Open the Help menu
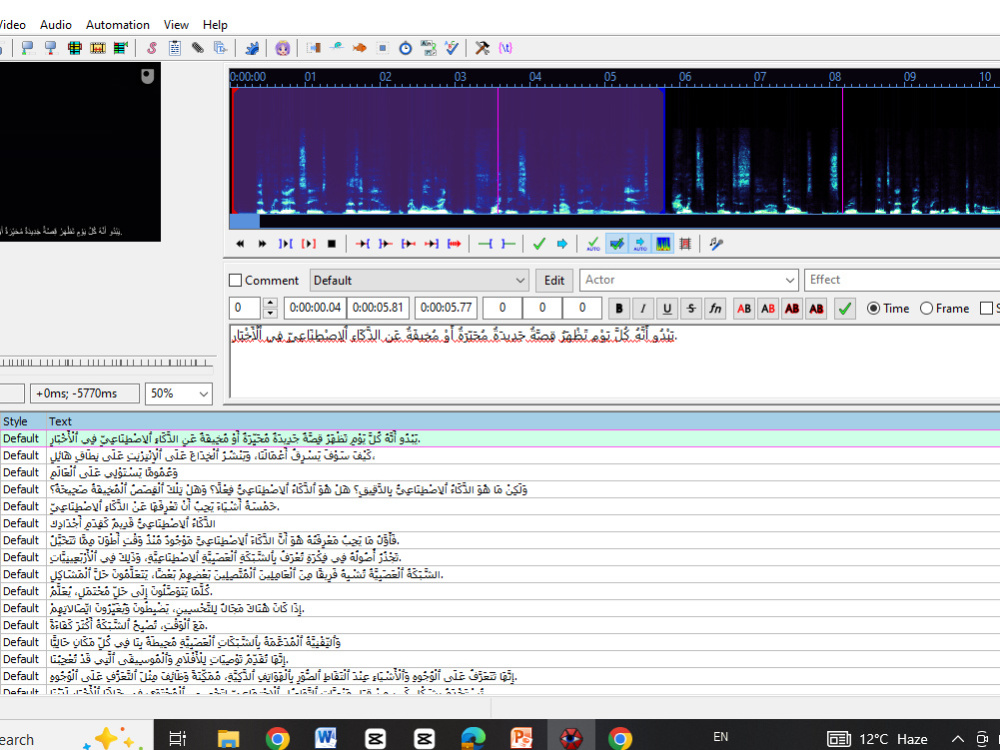This screenshot has width=1000, height=750. pos(215,25)
